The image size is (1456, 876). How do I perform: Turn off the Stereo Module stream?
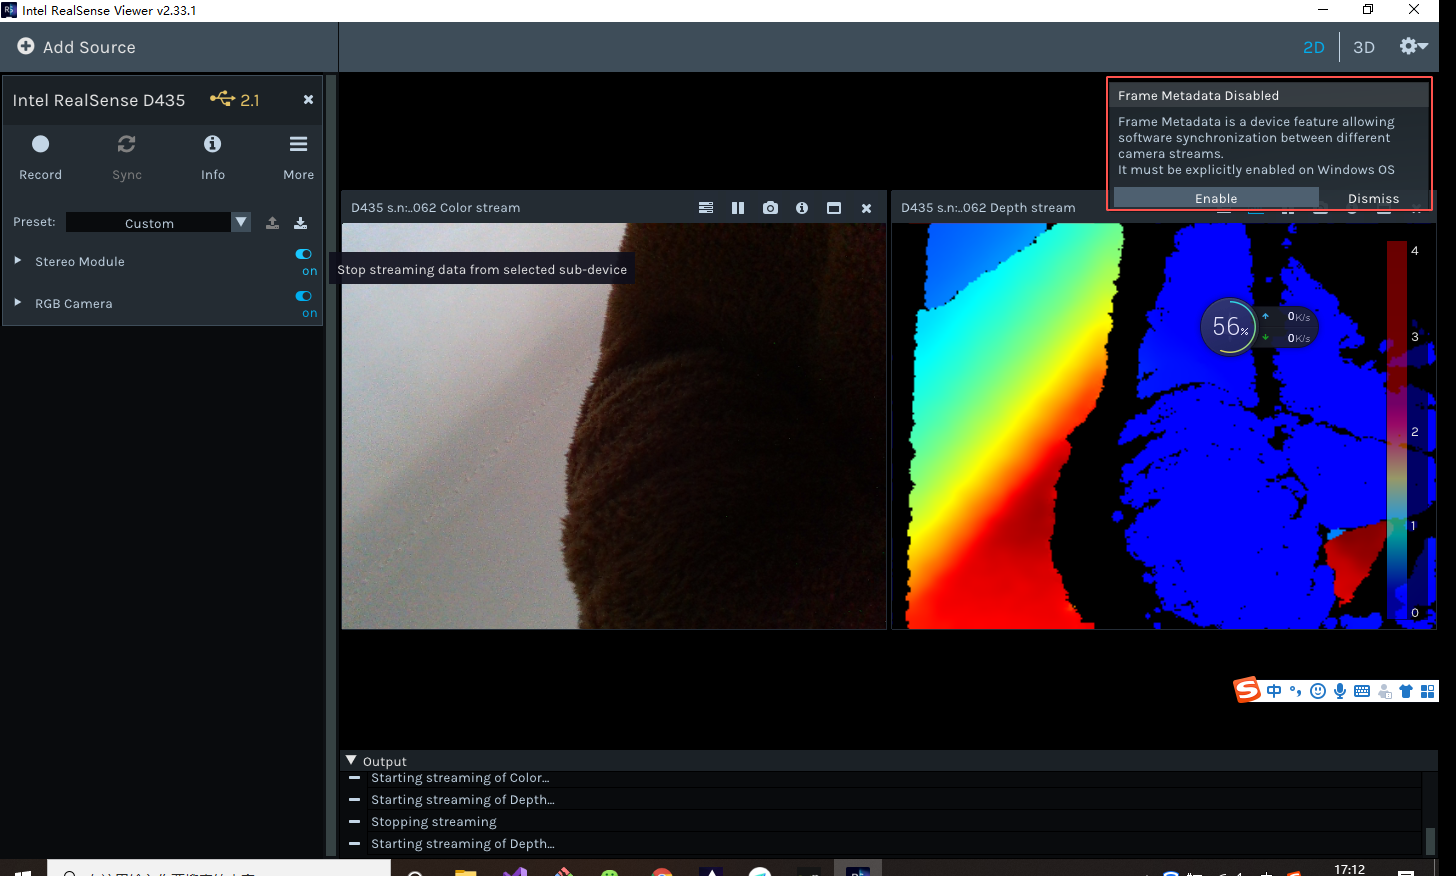click(x=303, y=253)
